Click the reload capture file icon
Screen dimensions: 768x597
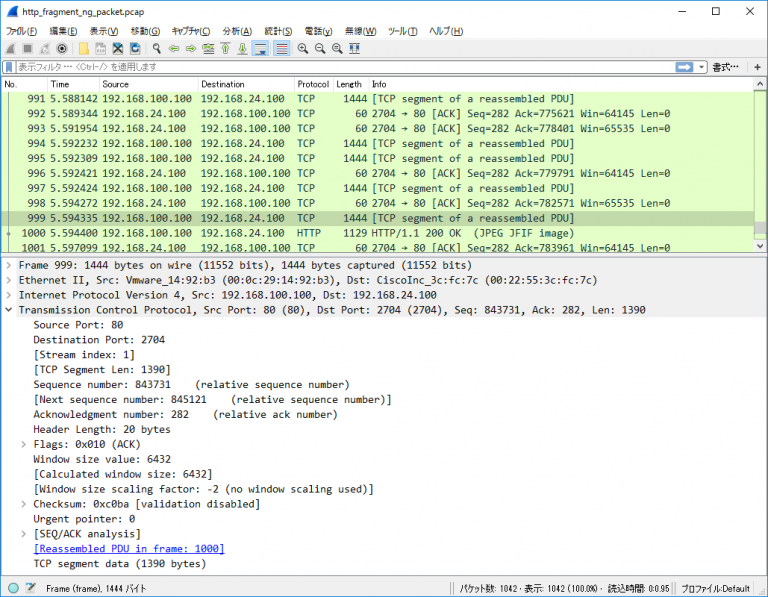(x=135, y=48)
